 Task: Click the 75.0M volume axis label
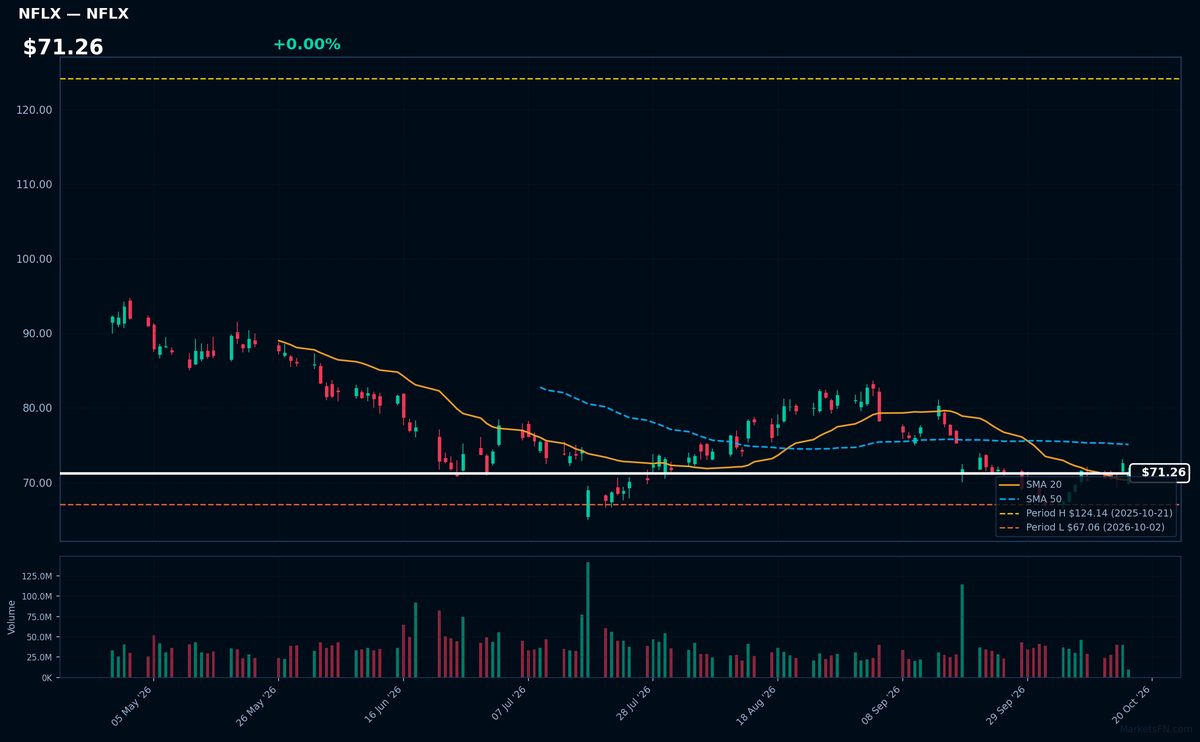[40, 617]
